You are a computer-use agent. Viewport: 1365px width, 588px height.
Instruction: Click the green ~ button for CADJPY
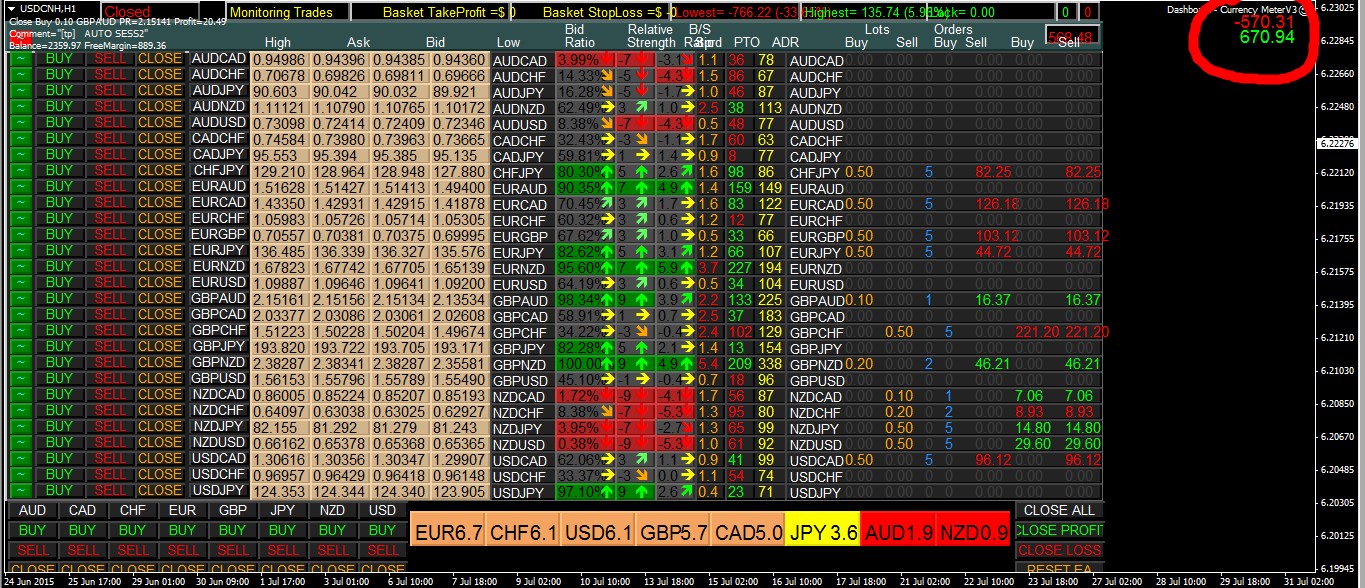coord(20,155)
